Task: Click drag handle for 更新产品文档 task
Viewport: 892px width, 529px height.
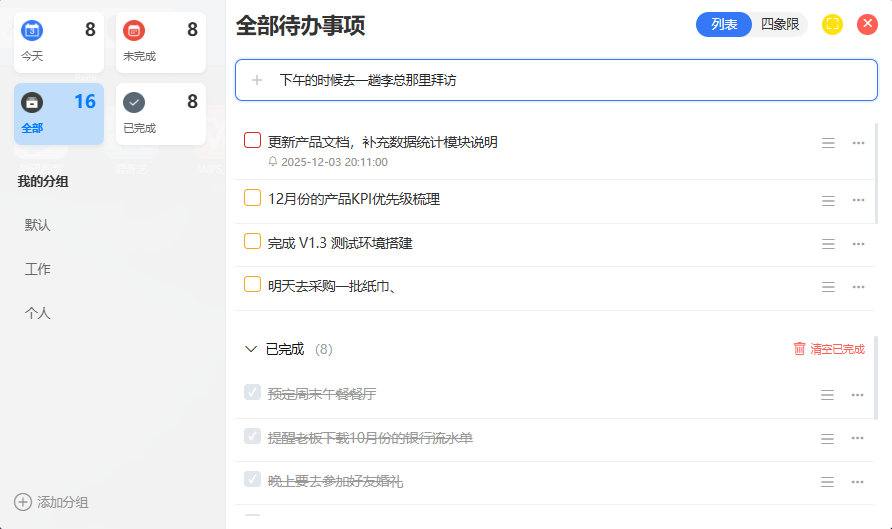Action: point(828,143)
